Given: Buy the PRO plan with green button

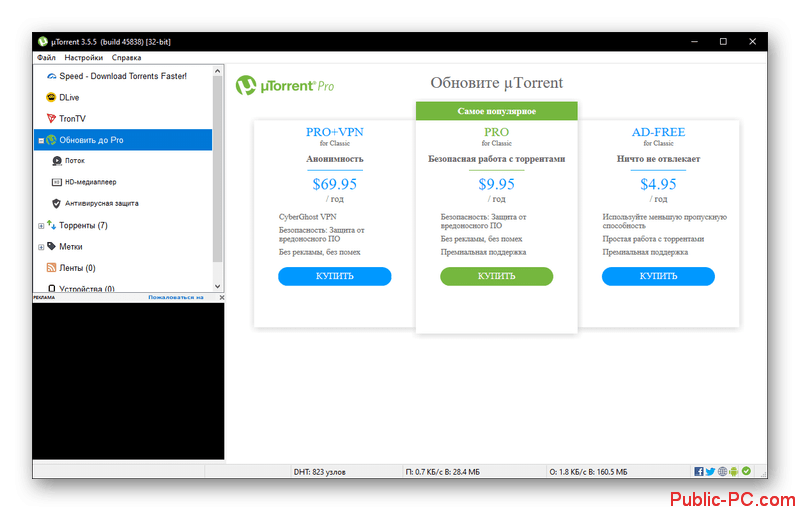Looking at the screenshot, I should (496, 276).
